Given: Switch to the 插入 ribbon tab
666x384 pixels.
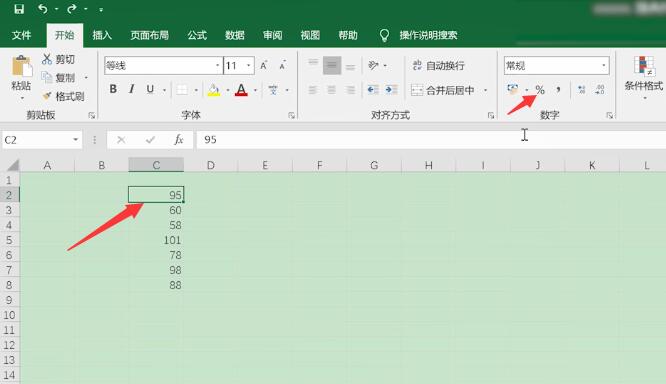Looking at the screenshot, I should (102, 35).
